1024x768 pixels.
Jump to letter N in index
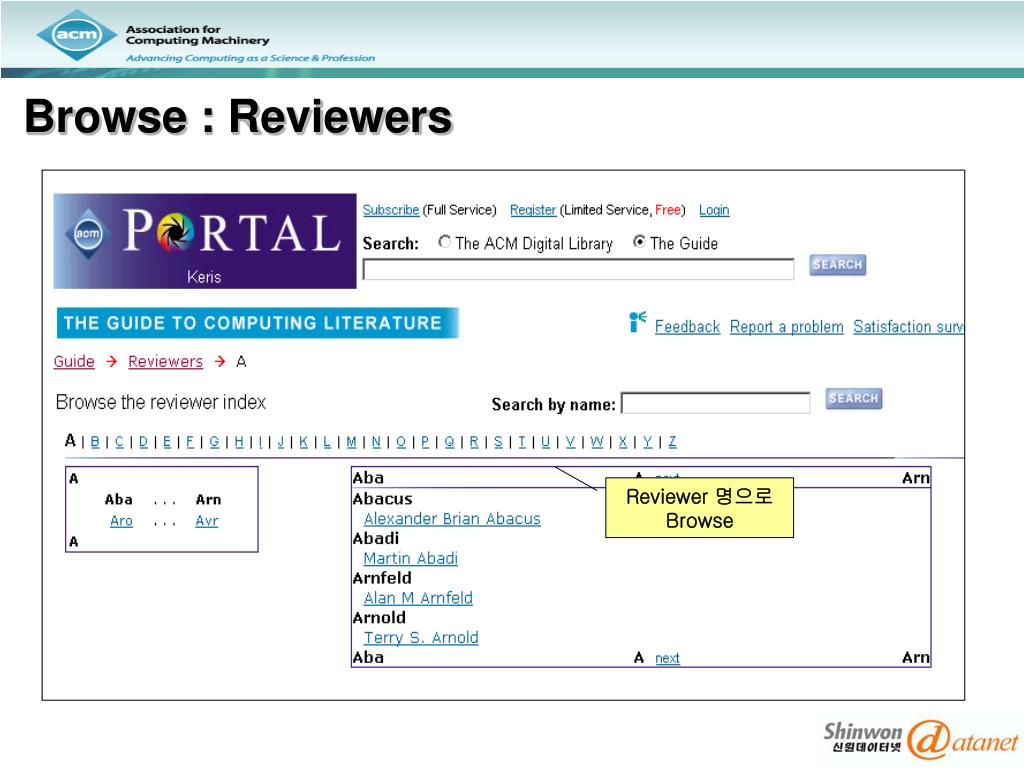[376, 442]
